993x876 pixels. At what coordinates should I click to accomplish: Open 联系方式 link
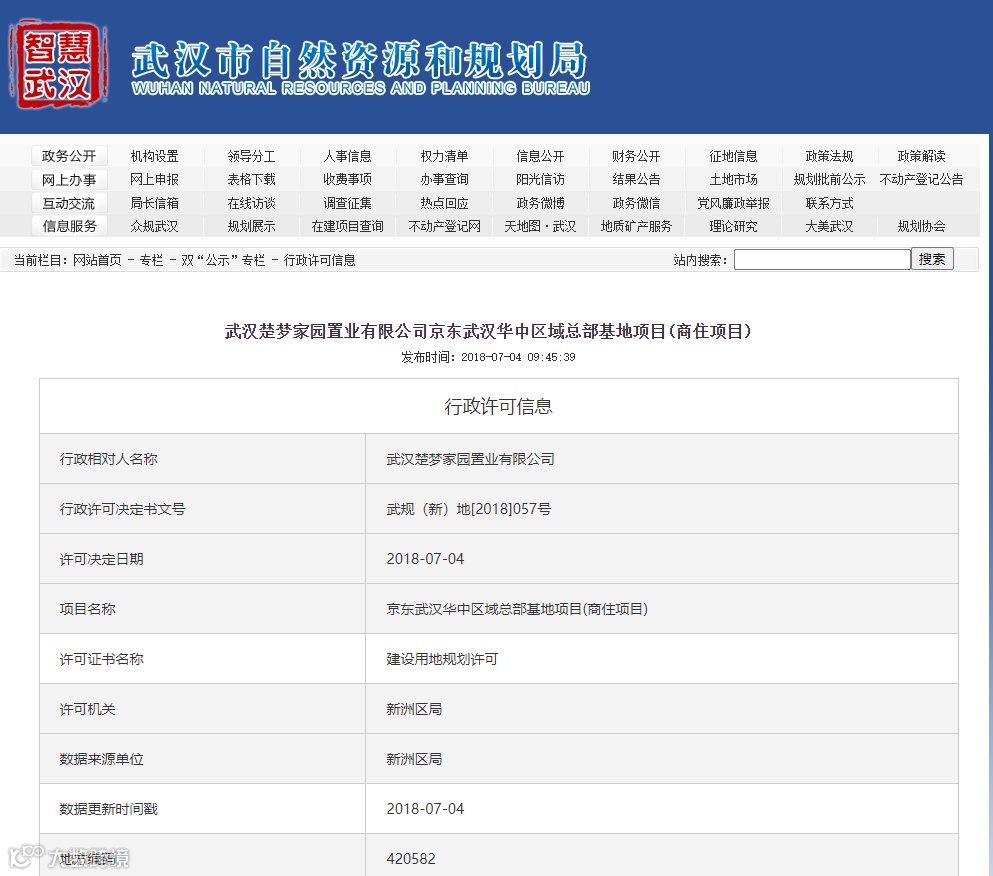pos(830,203)
